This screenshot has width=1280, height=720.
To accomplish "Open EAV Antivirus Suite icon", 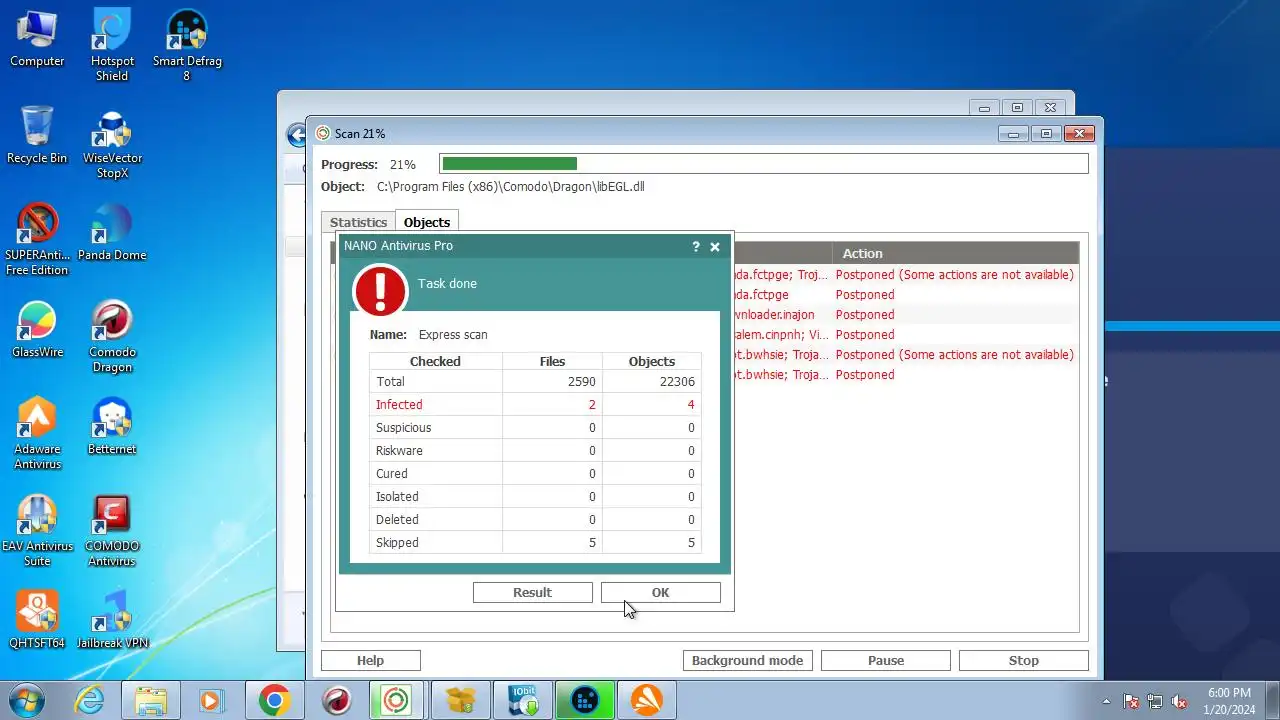I will coord(37,531).
